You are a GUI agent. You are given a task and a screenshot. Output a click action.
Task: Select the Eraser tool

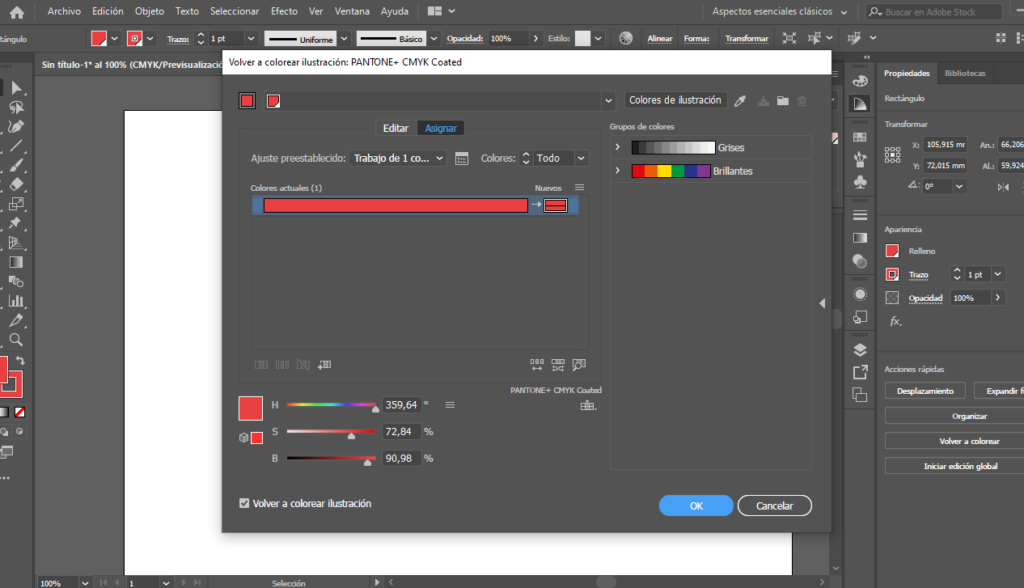tap(16, 184)
